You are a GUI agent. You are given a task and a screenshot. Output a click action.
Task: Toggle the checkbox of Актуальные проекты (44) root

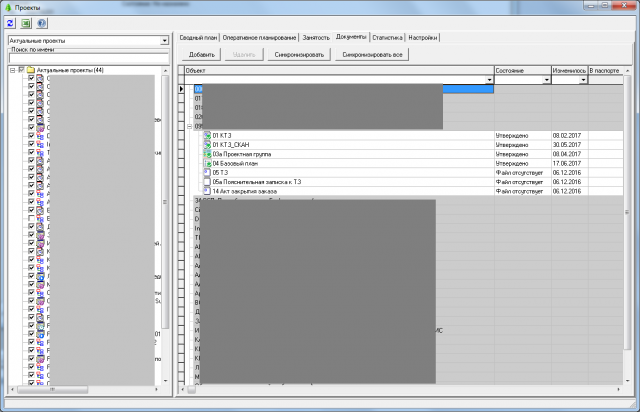pos(22,70)
